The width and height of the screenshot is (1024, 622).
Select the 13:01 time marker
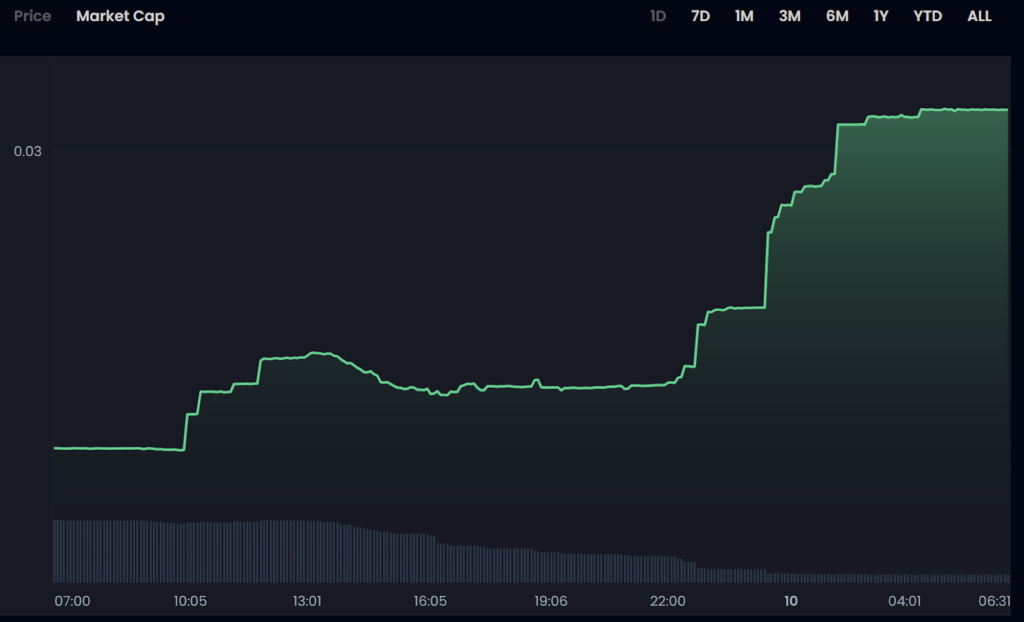307,601
